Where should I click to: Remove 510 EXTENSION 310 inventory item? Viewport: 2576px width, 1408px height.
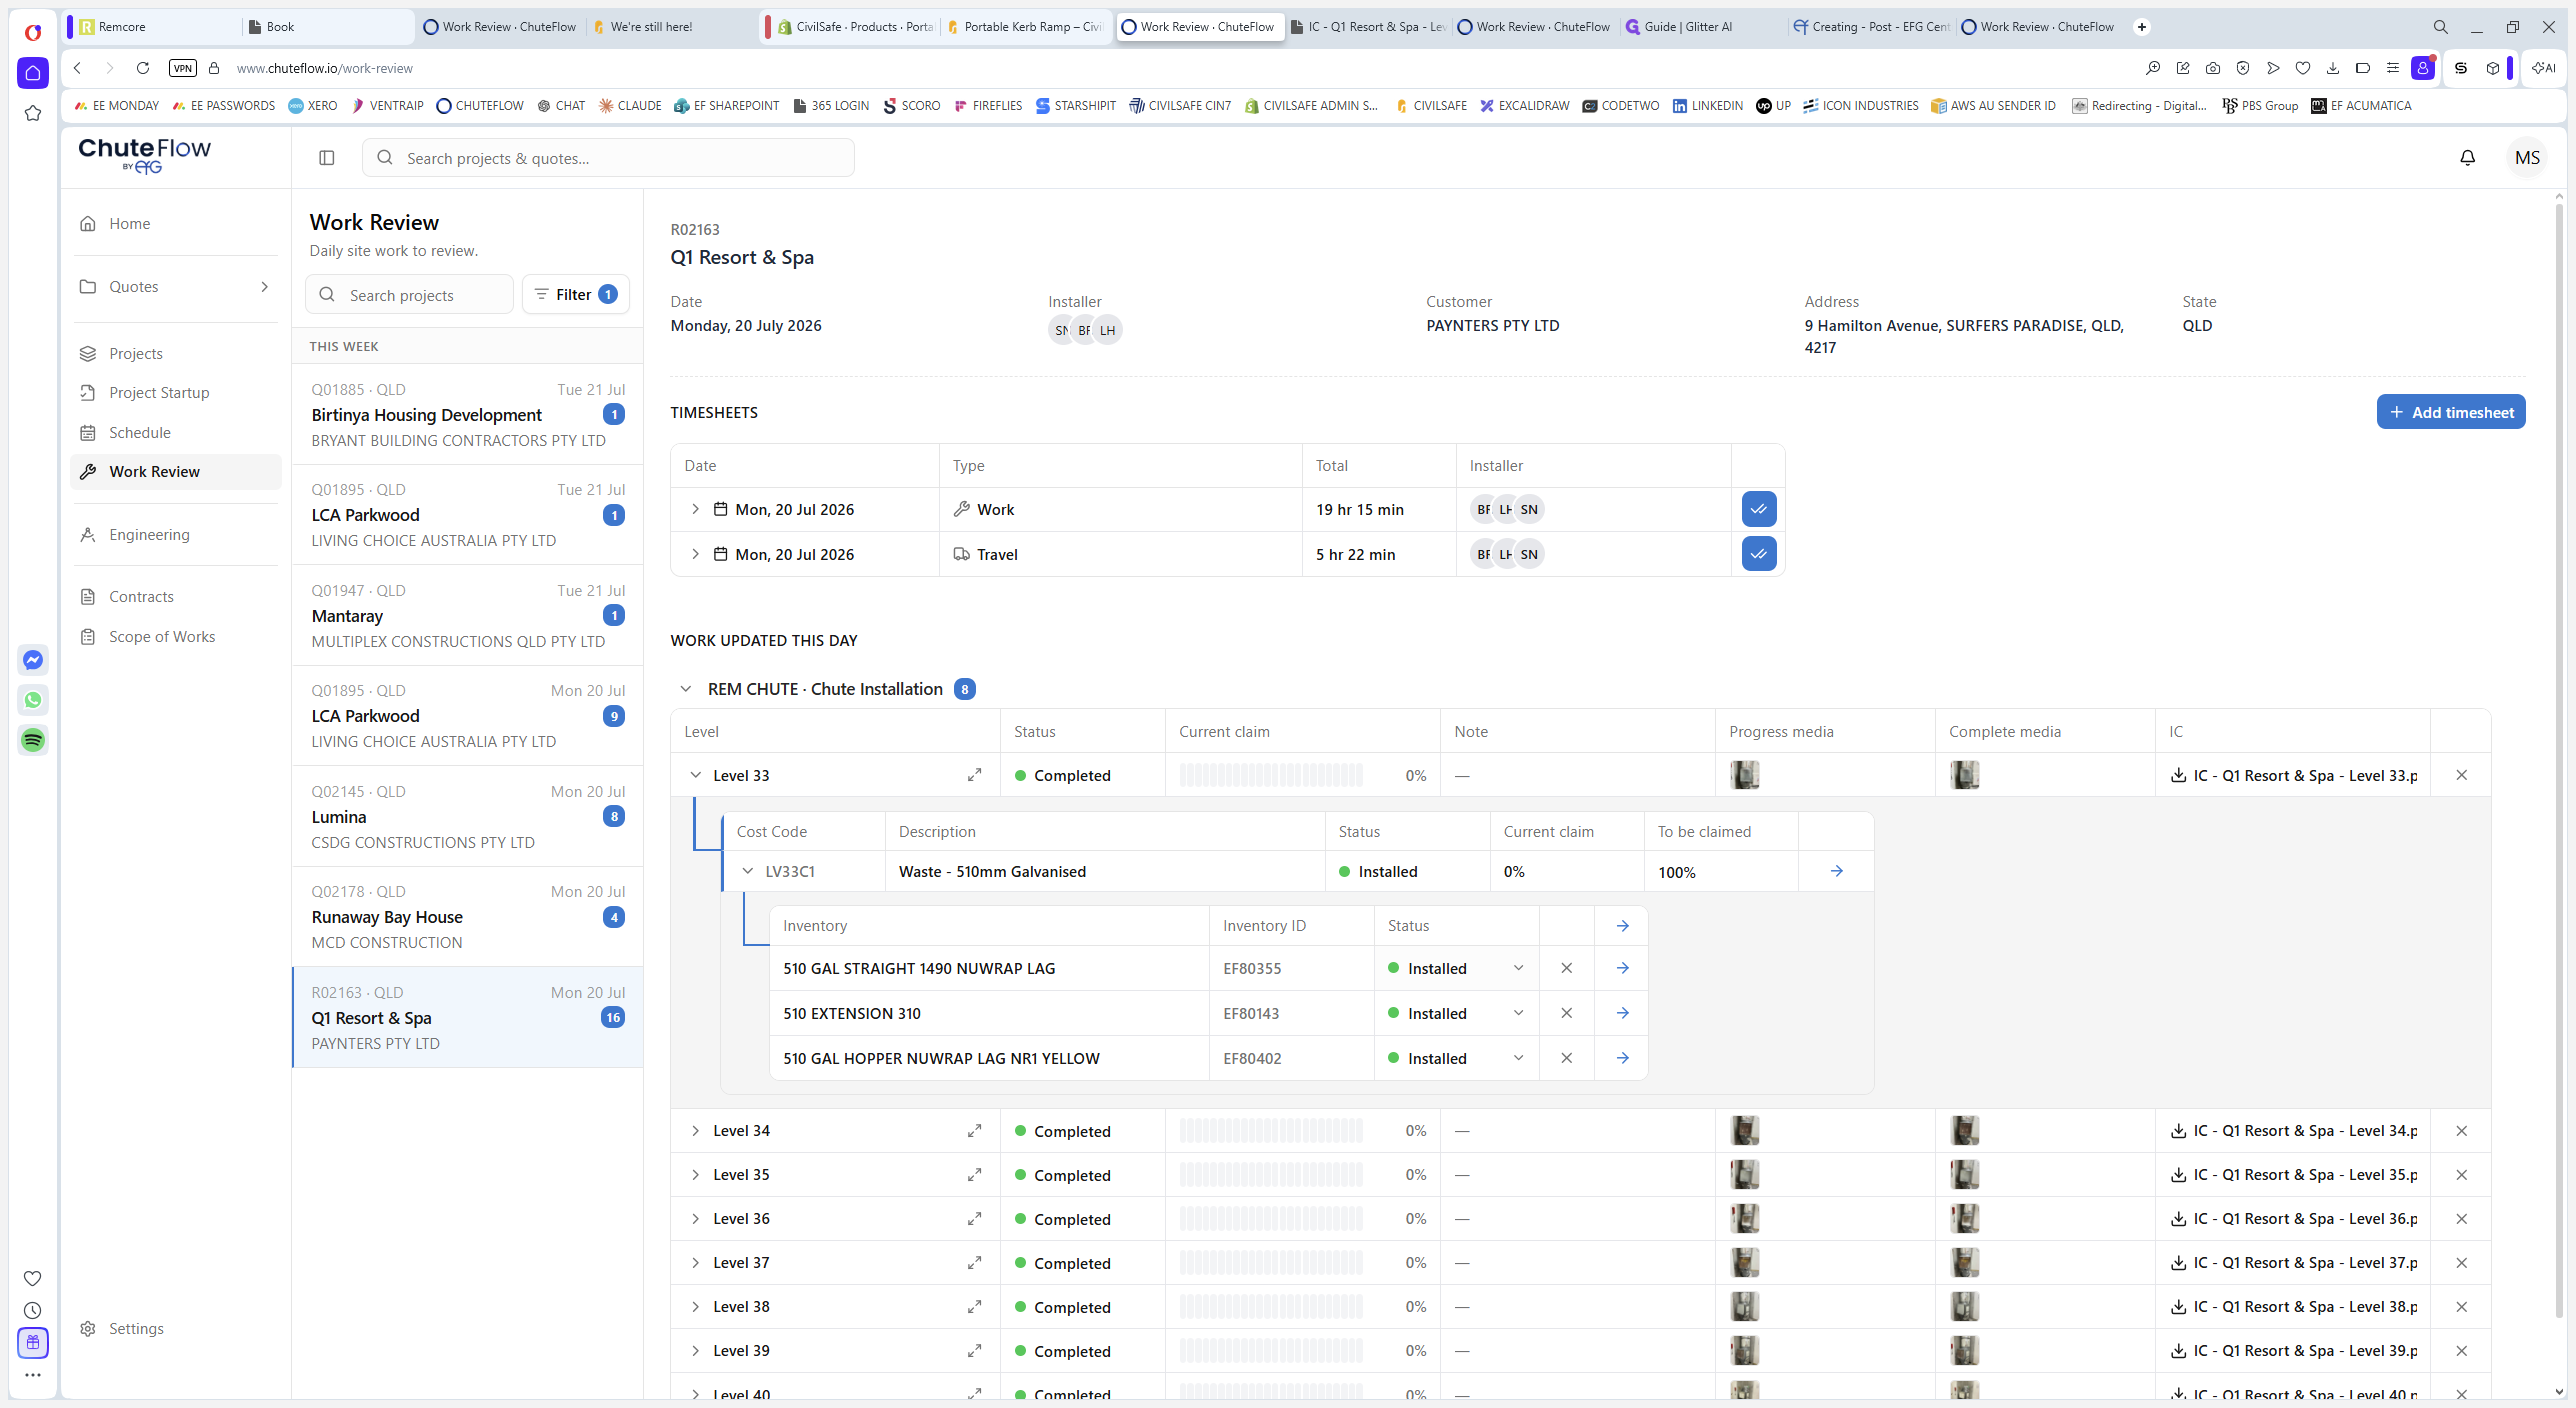point(1566,1013)
